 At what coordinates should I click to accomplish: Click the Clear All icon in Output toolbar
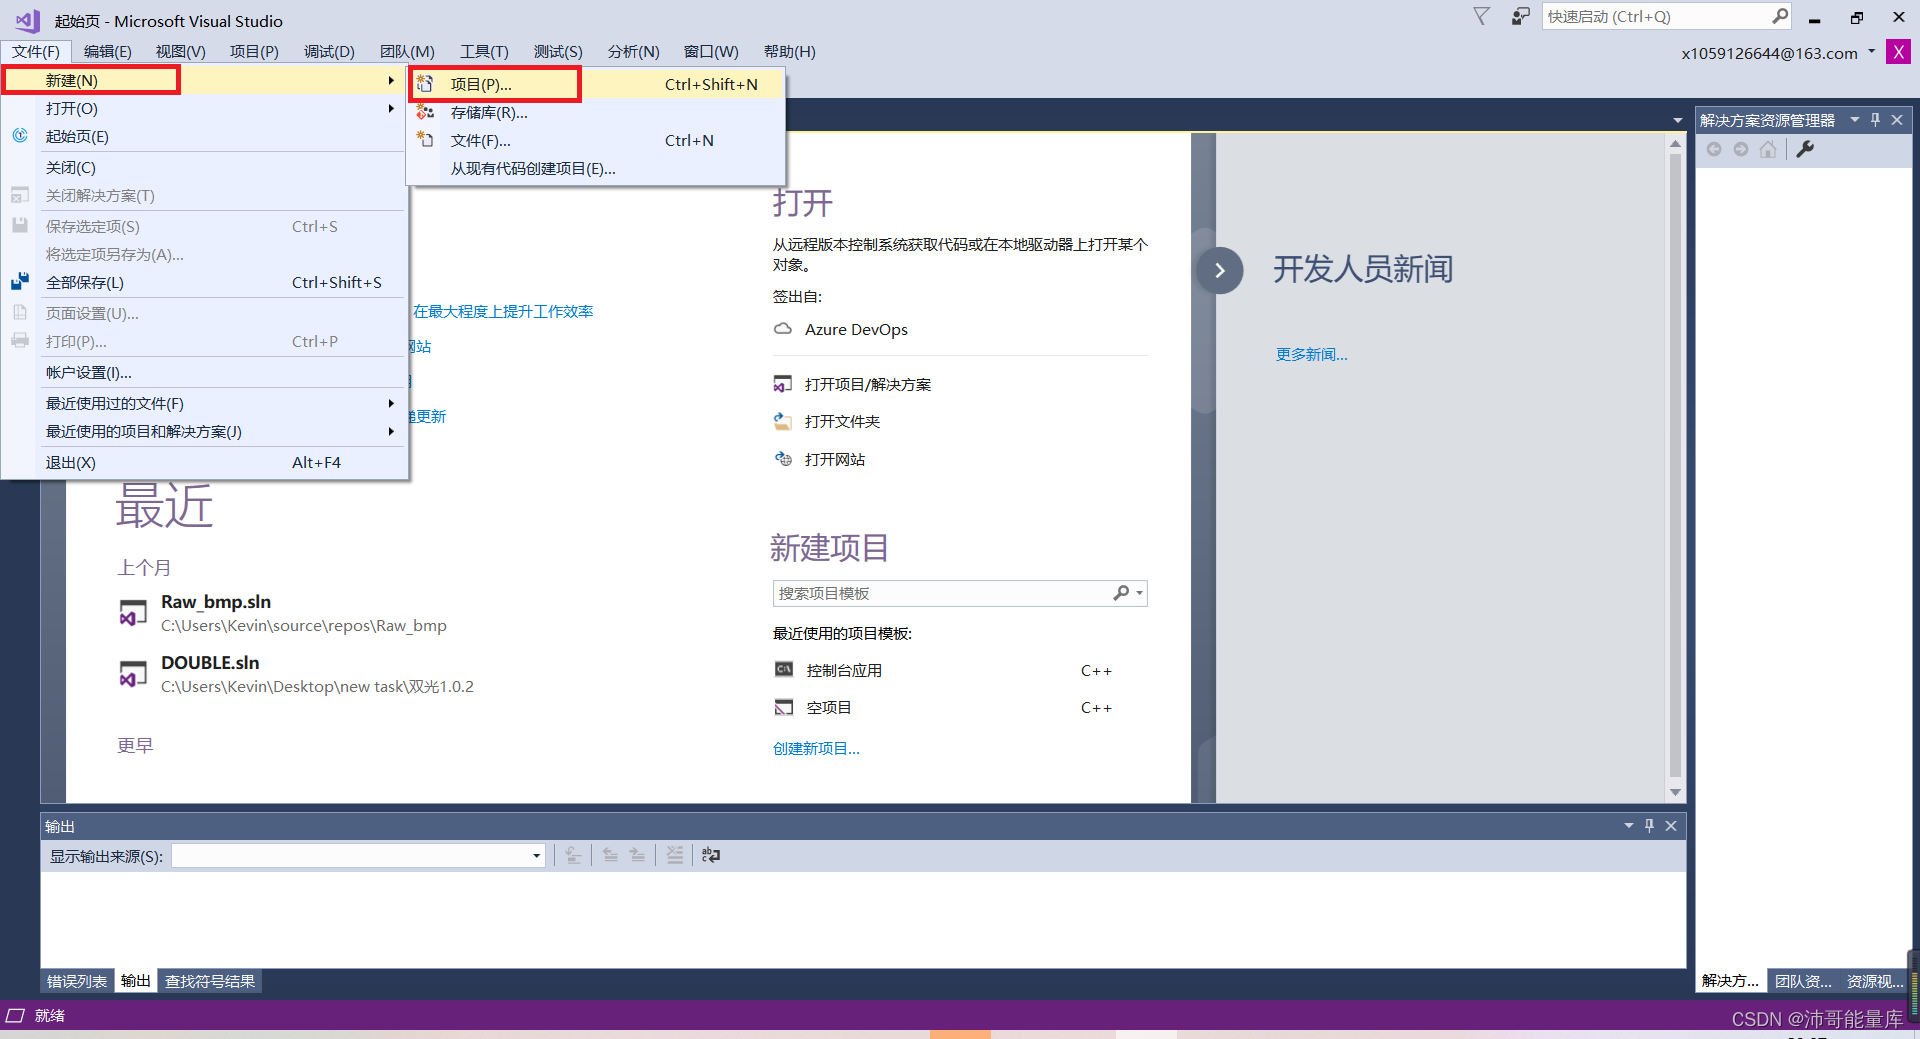coord(675,855)
